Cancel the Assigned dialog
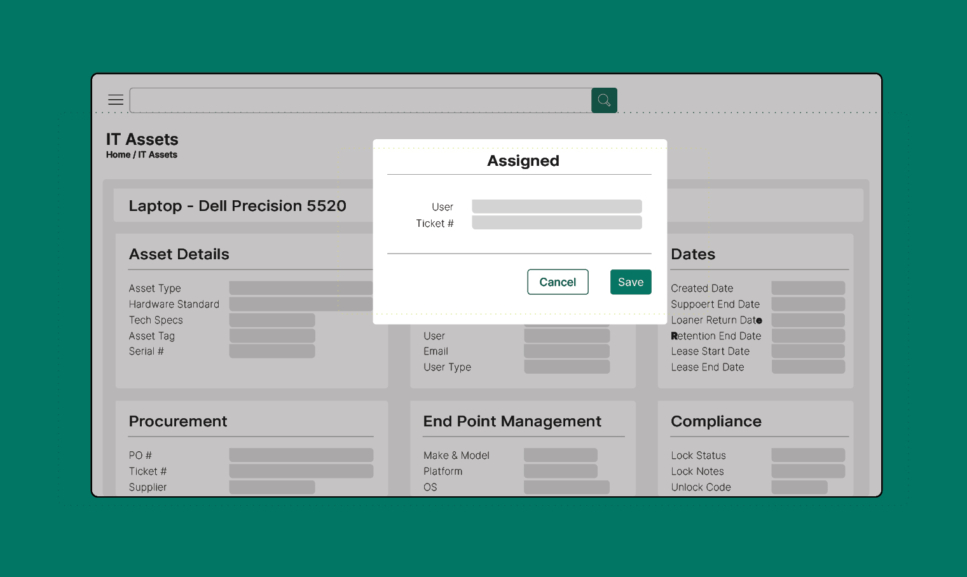The height and width of the screenshot is (577, 967). pyautogui.click(x=557, y=282)
